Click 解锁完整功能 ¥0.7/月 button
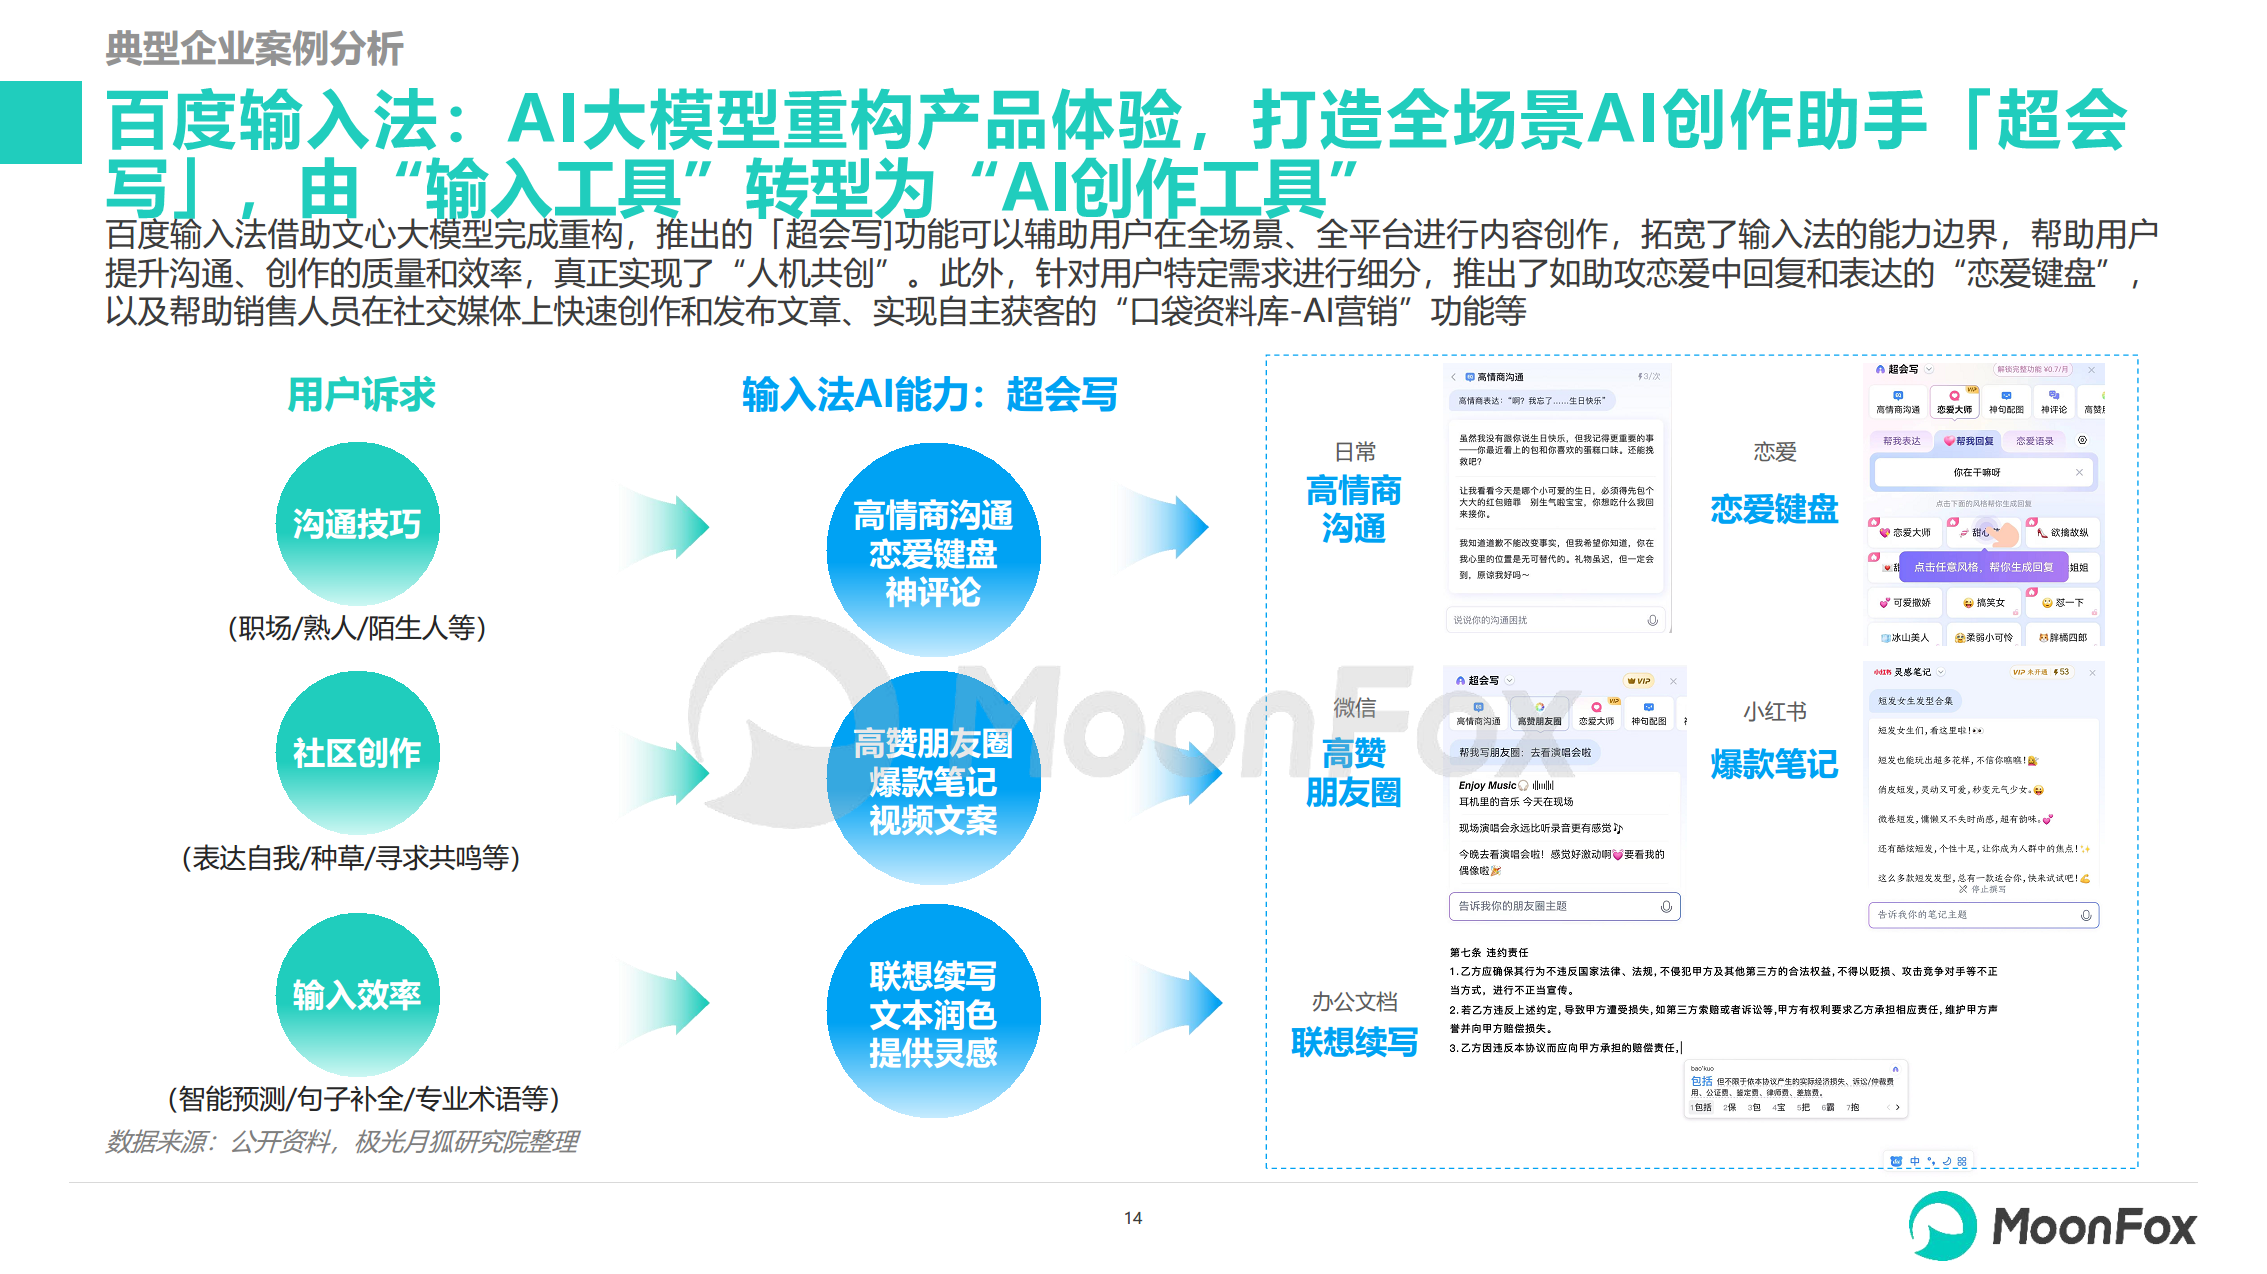Image resolution: width=2267 pixels, height=1274 pixels. [2033, 369]
